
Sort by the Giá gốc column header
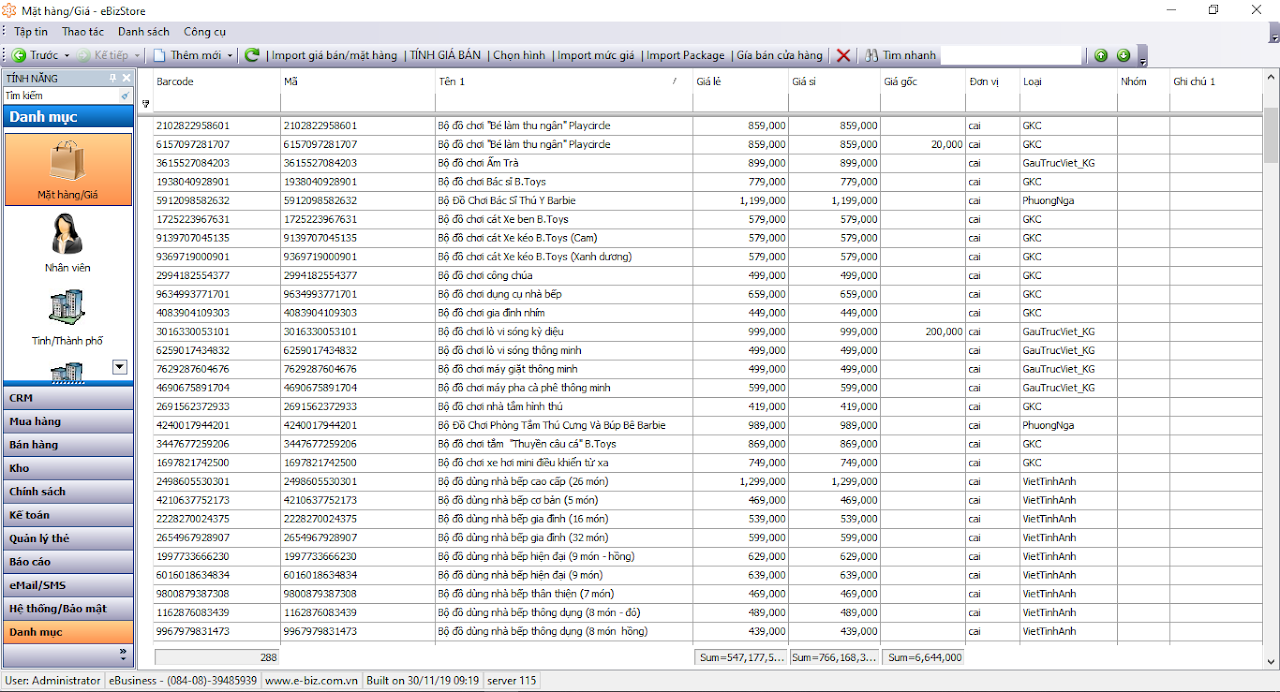coord(922,81)
